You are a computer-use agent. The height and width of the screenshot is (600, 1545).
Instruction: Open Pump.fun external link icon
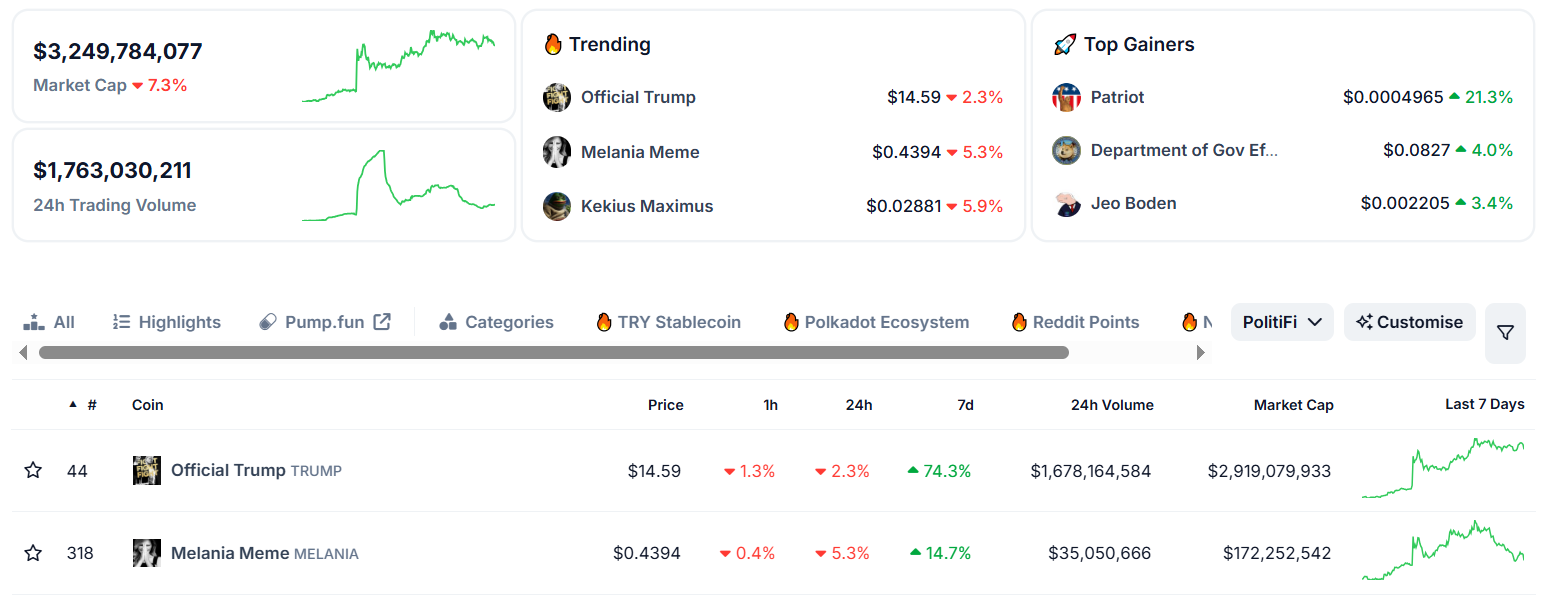(x=382, y=322)
